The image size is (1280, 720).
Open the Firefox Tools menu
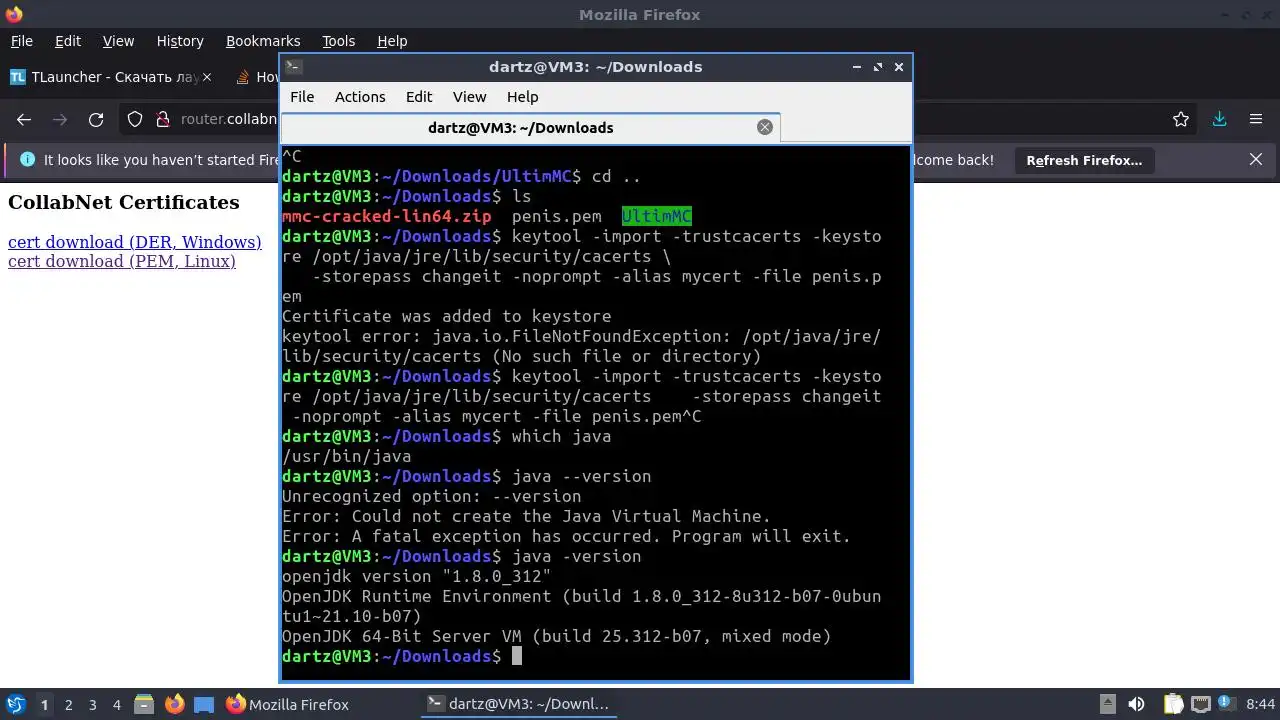(338, 41)
